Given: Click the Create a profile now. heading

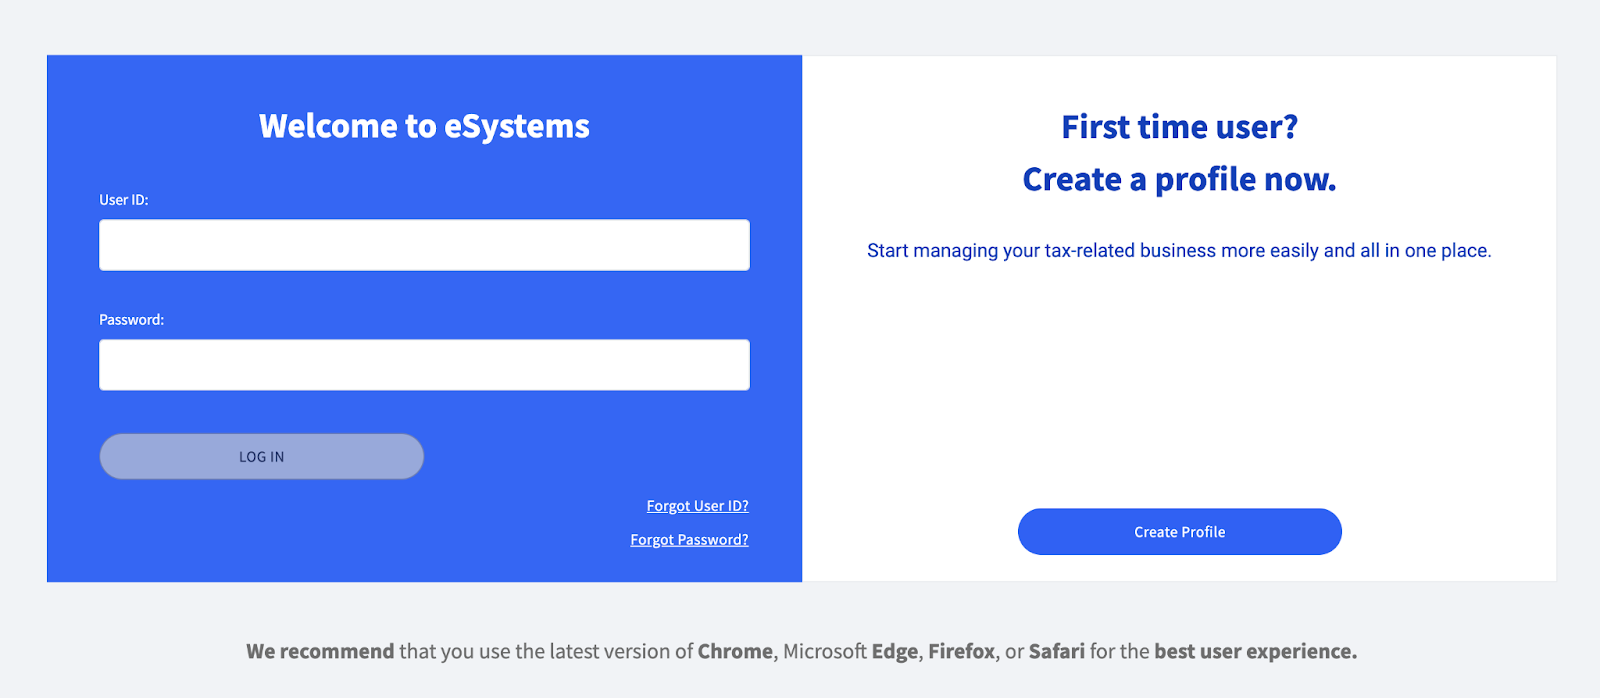Looking at the screenshot, I should (x=1179, y=179).
